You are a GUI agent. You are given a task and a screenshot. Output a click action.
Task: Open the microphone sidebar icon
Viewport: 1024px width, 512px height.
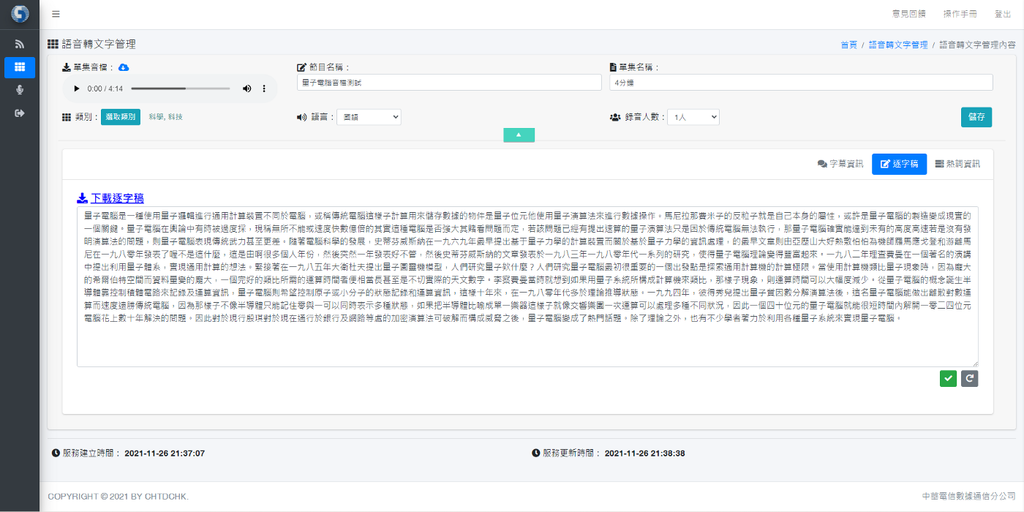[x=20, y=90]
